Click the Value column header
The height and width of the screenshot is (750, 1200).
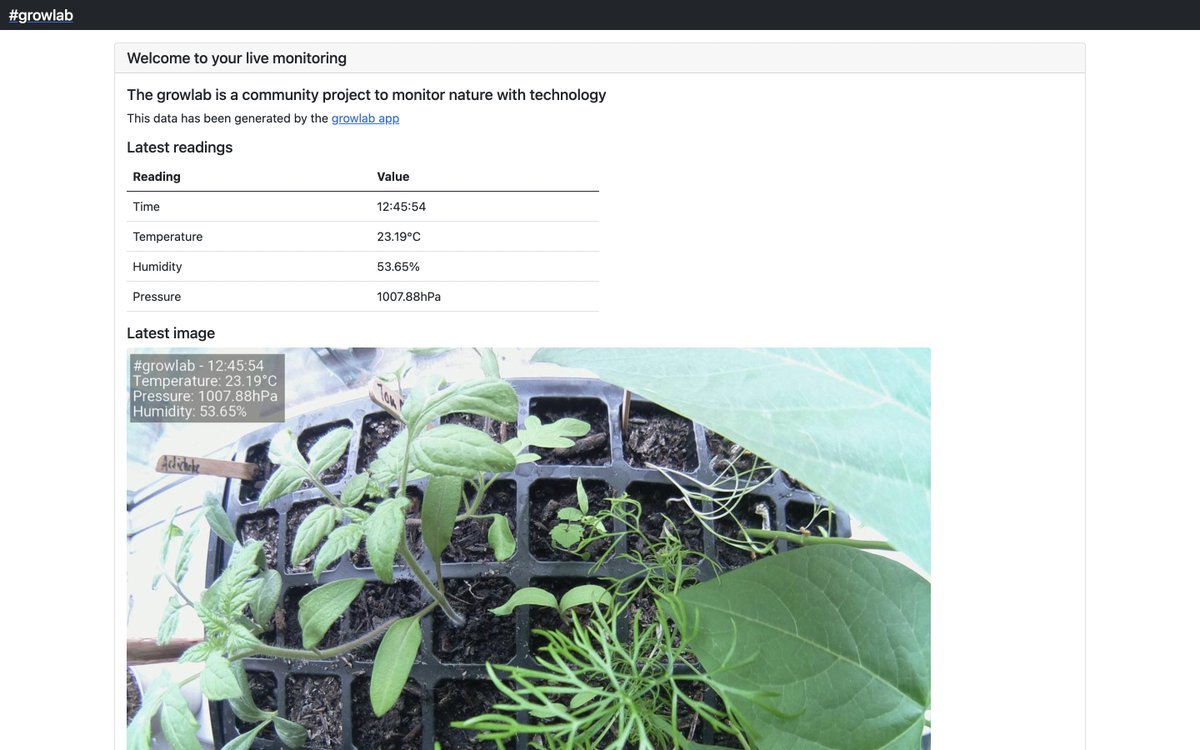coord(393,177)
